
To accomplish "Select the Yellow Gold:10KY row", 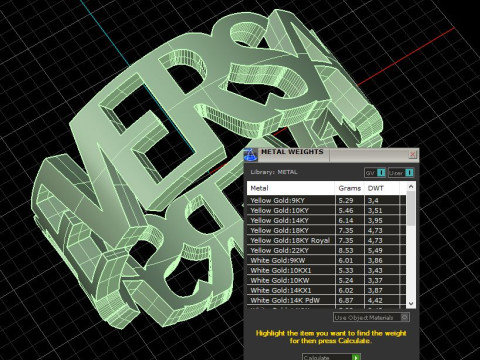I will tap(326, 210).
